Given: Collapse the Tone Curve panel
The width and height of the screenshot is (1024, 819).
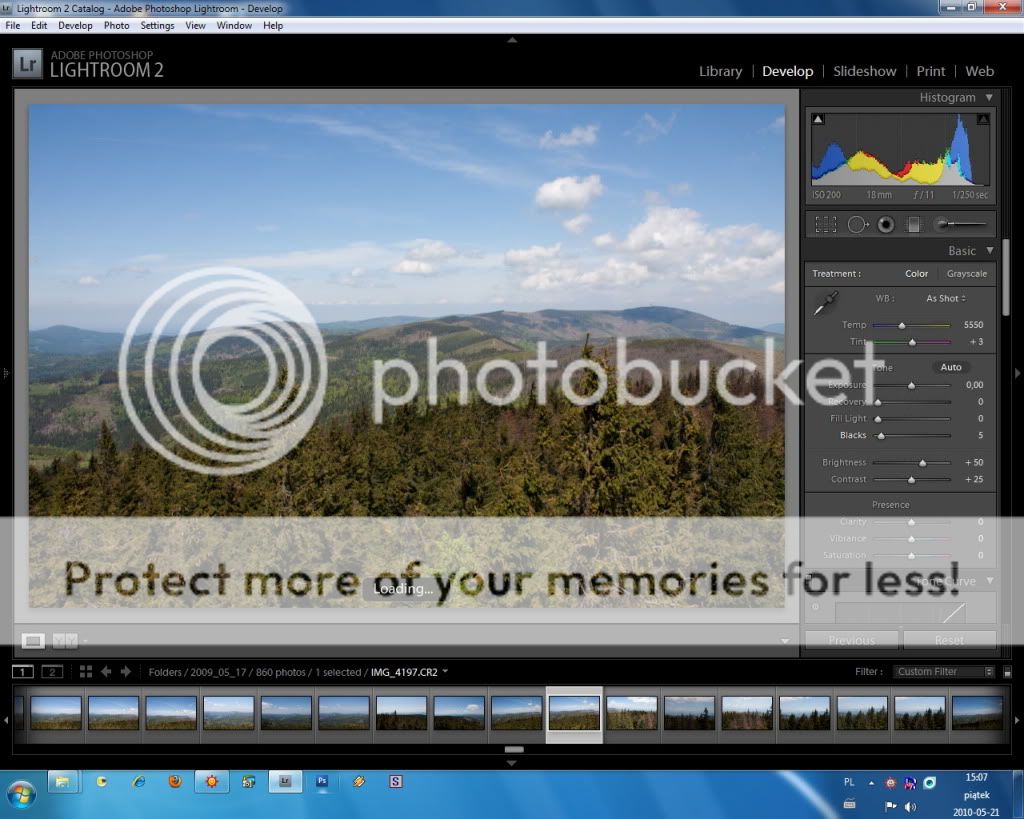Looking at the screenshot, I should pos(990,581).
